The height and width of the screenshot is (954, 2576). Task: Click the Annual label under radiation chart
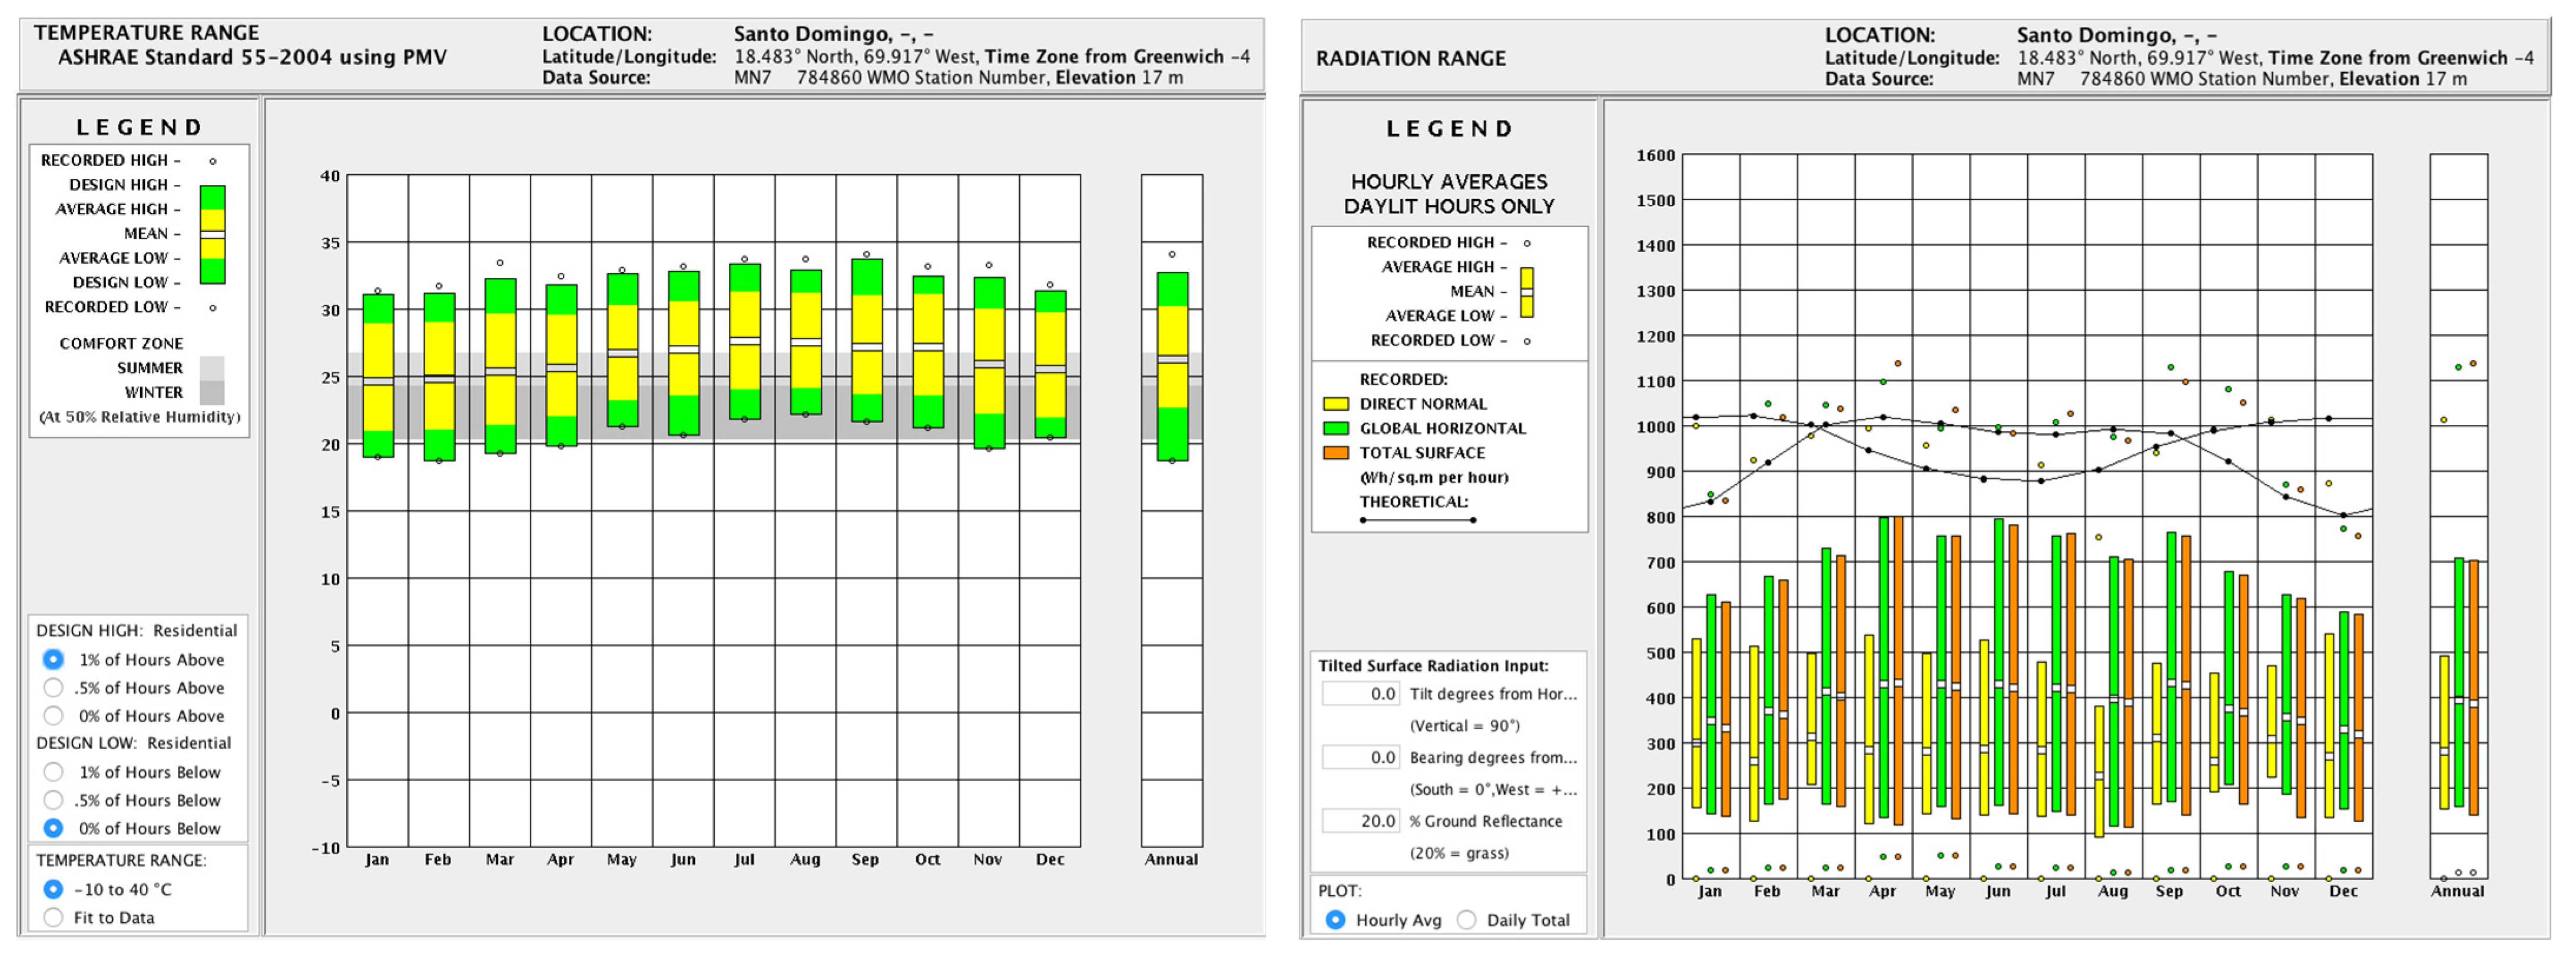coord(2457,891)
